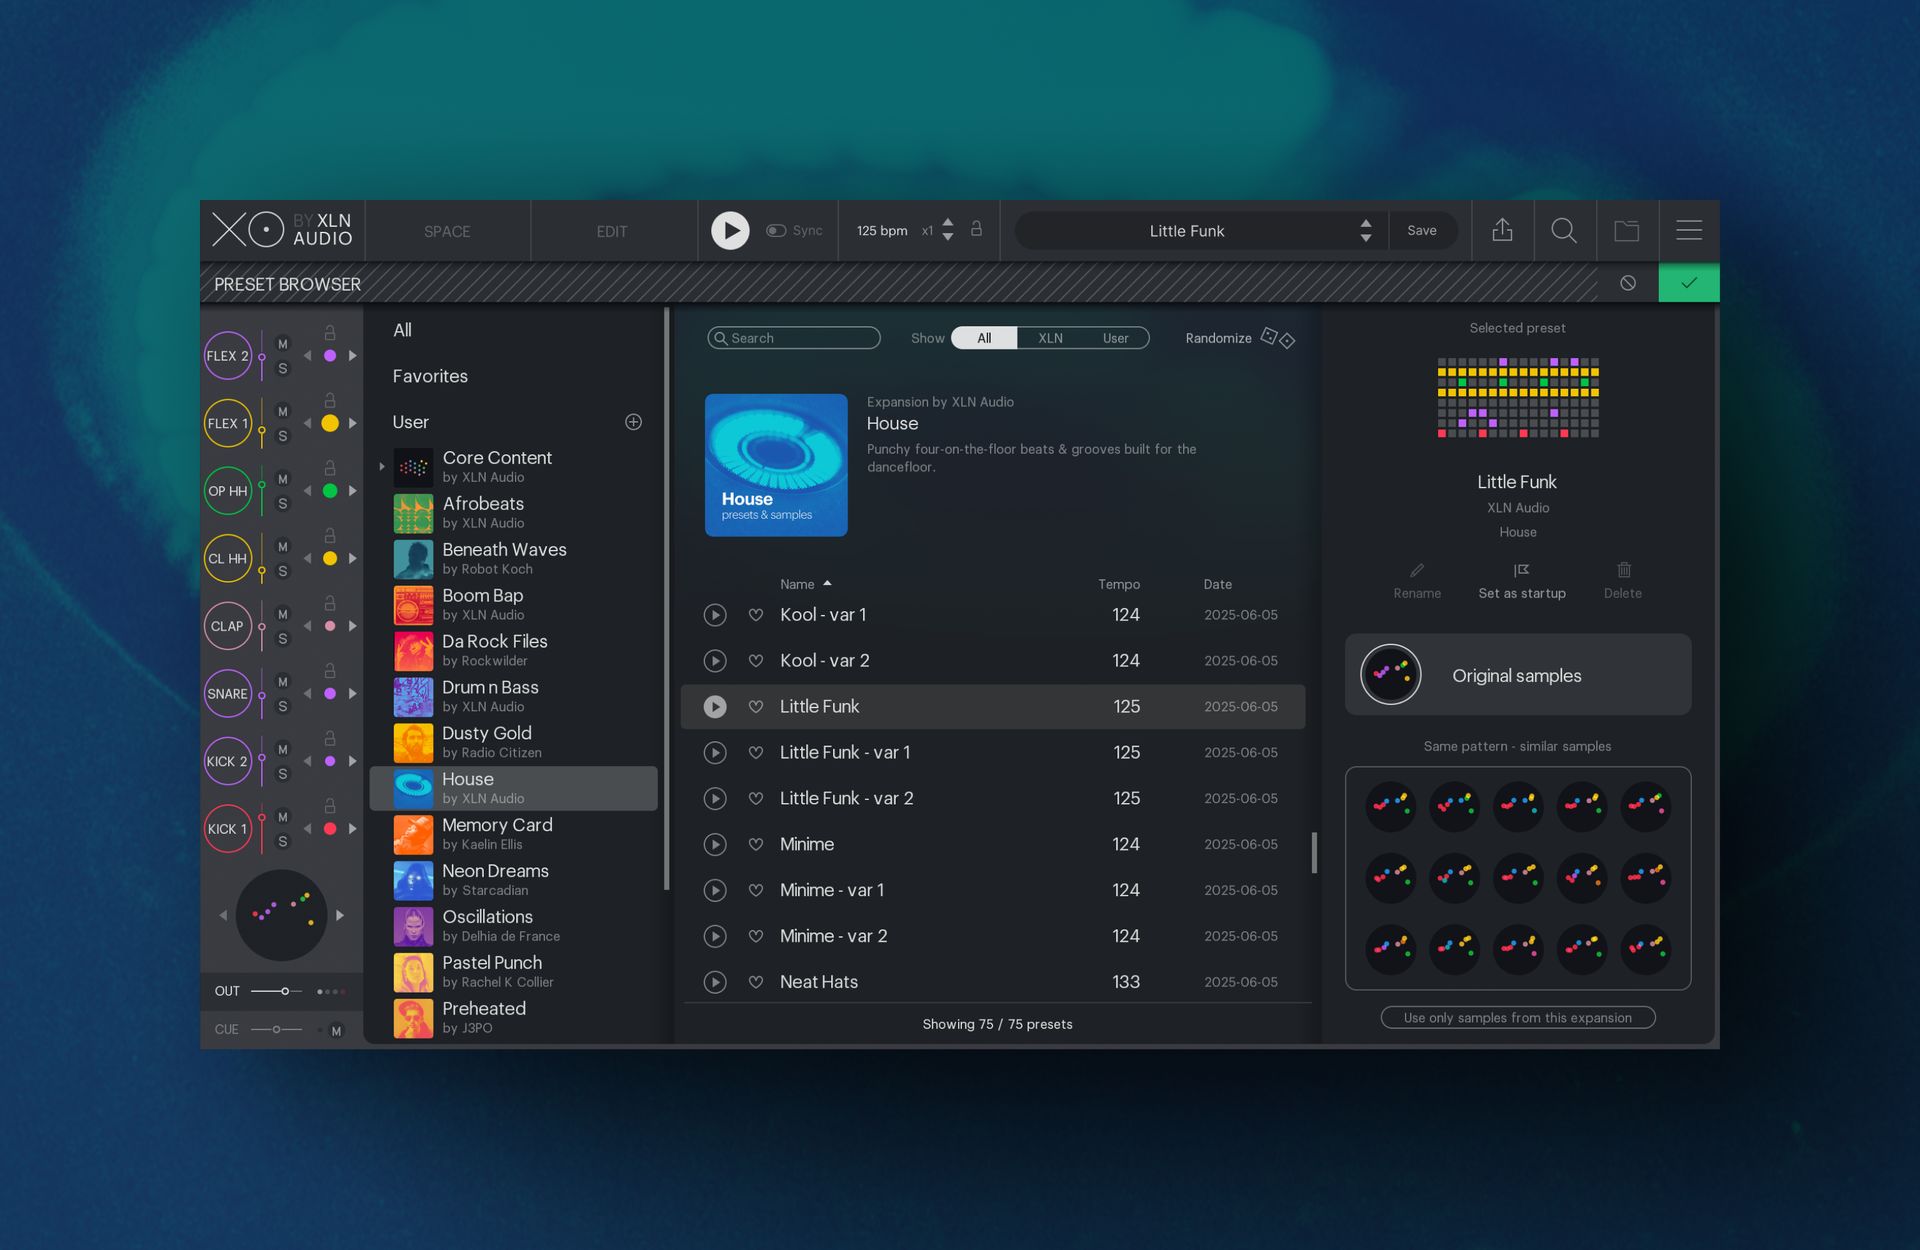Image resolution: width=1920 pixels, height=1250 pixels.
Task: Go to next space in mini-map arrow
Action: tap(340, 915)
